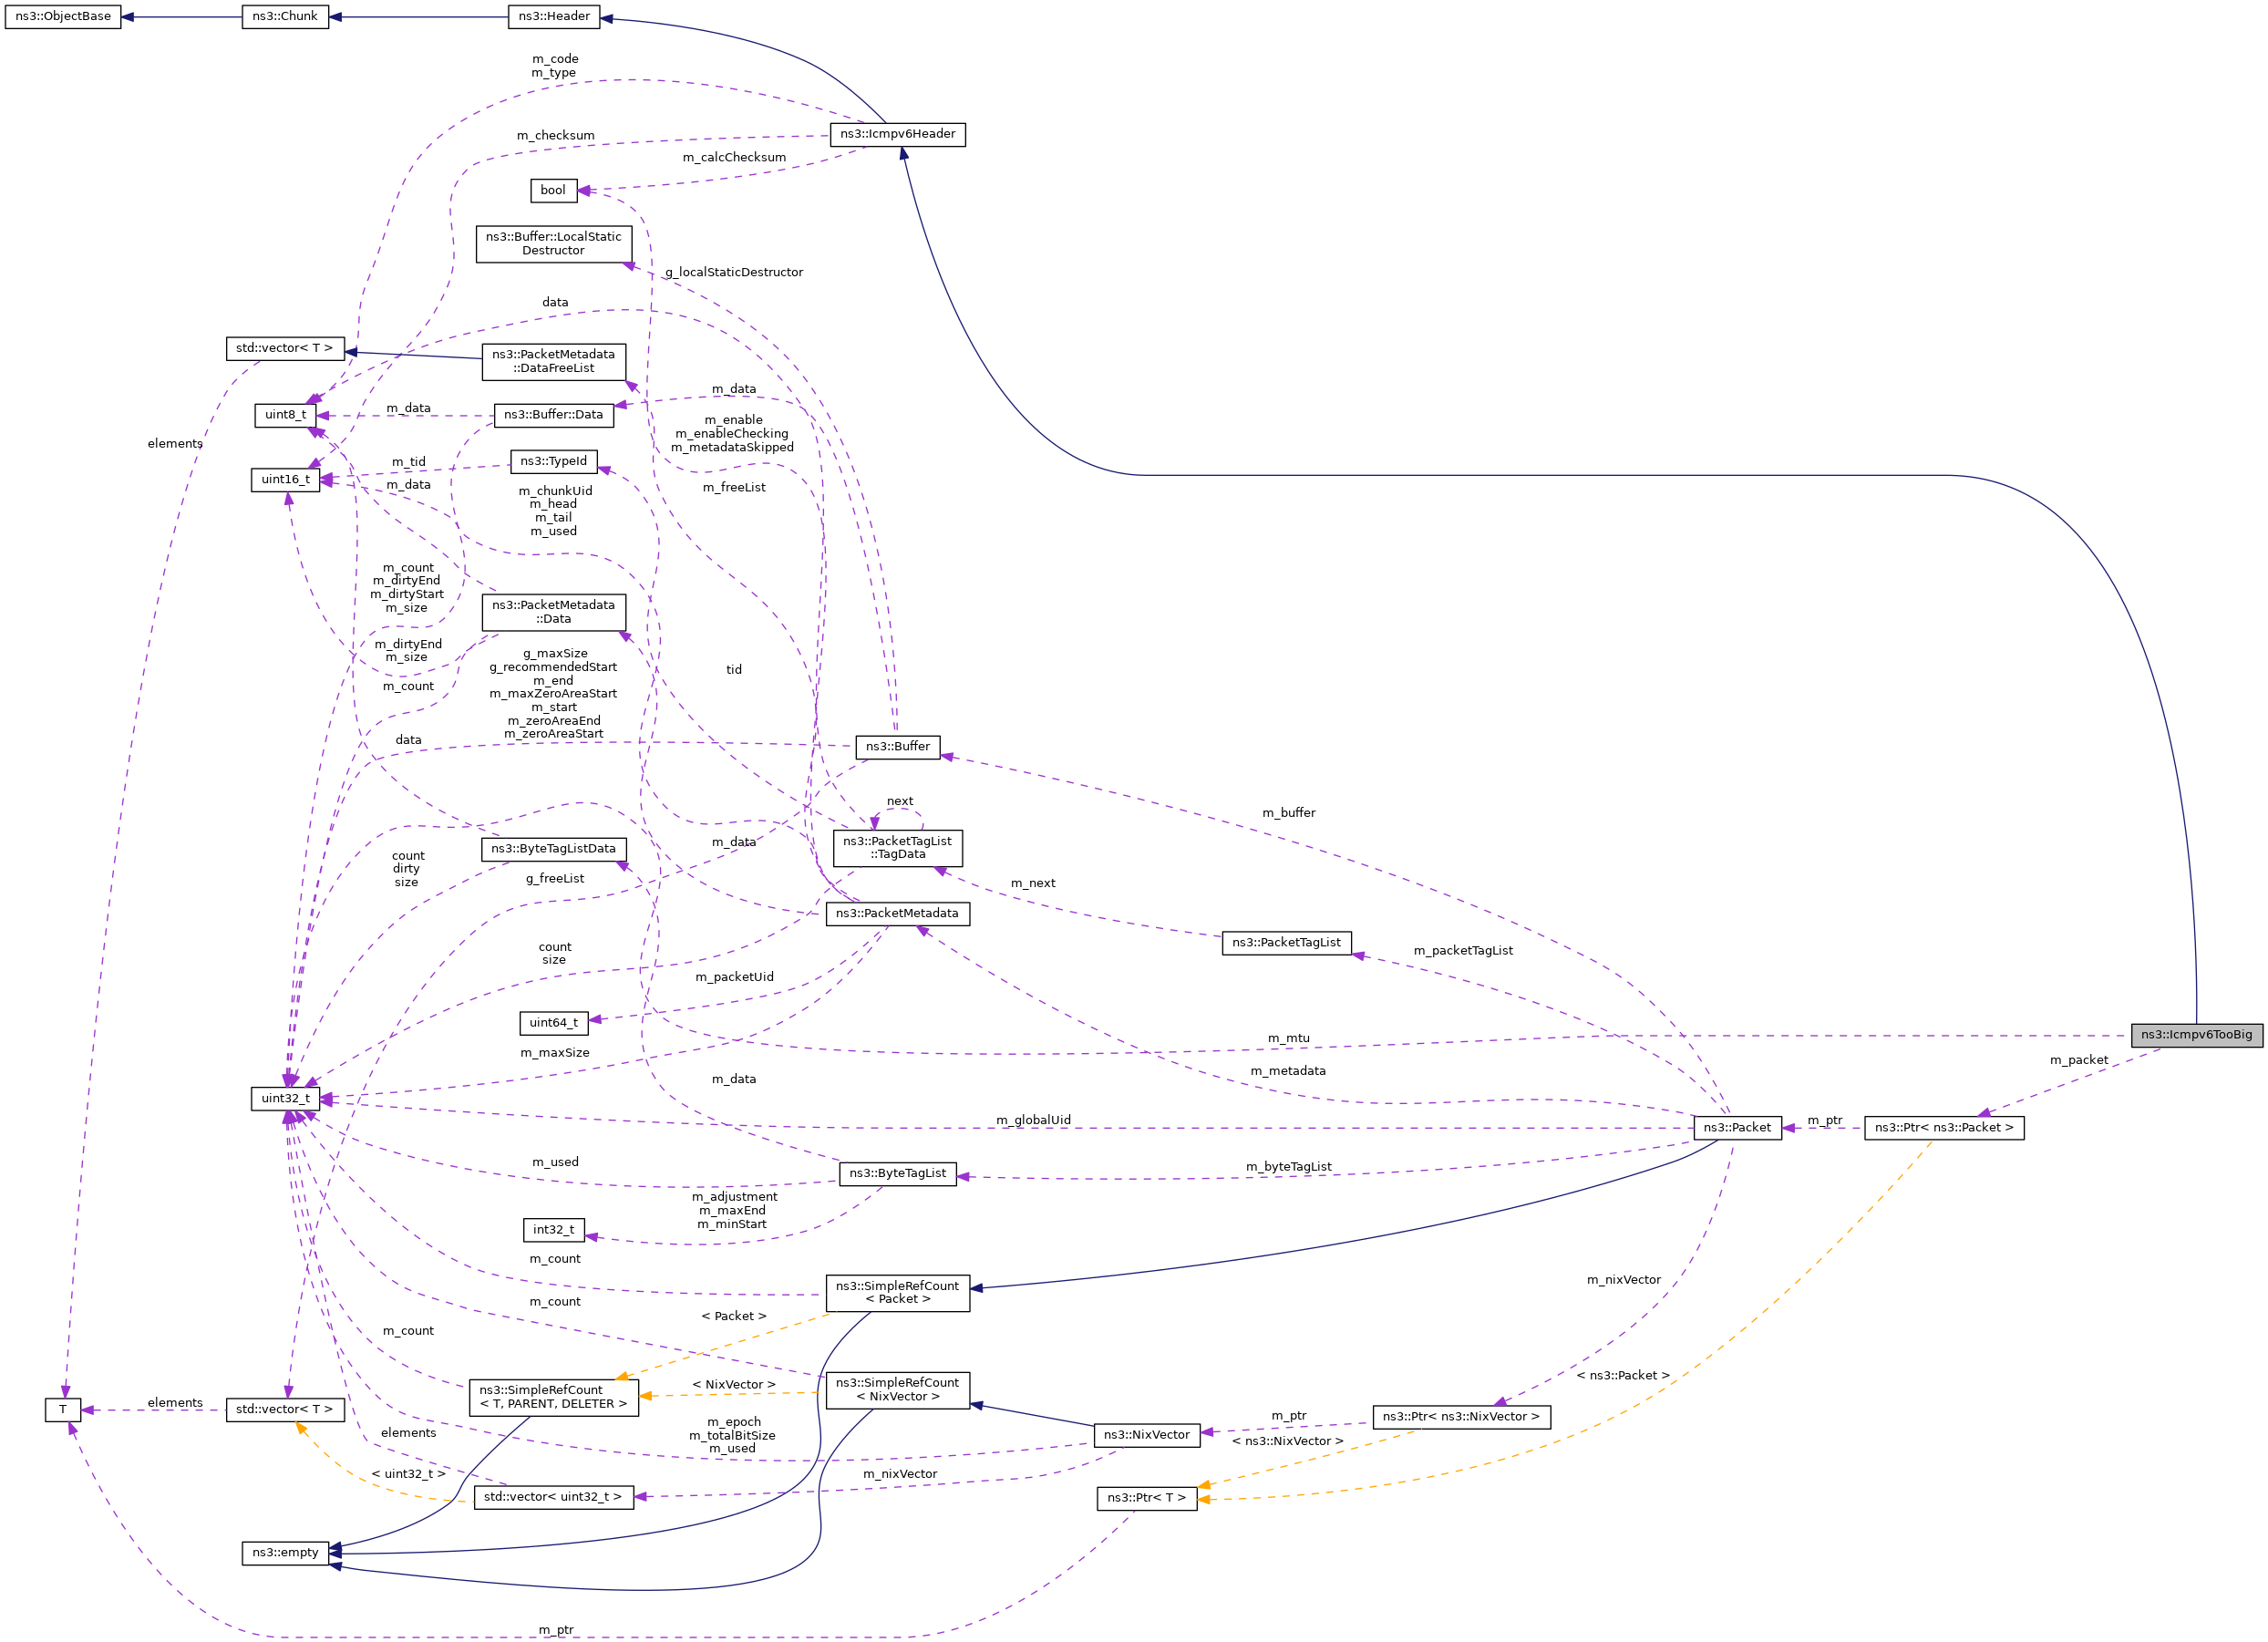Open the ns3::Packet node

(x=1737, y=1128)
